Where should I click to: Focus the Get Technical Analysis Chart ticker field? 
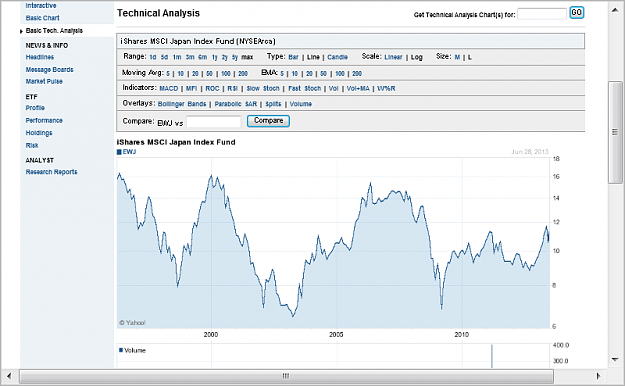coord(542,14)
